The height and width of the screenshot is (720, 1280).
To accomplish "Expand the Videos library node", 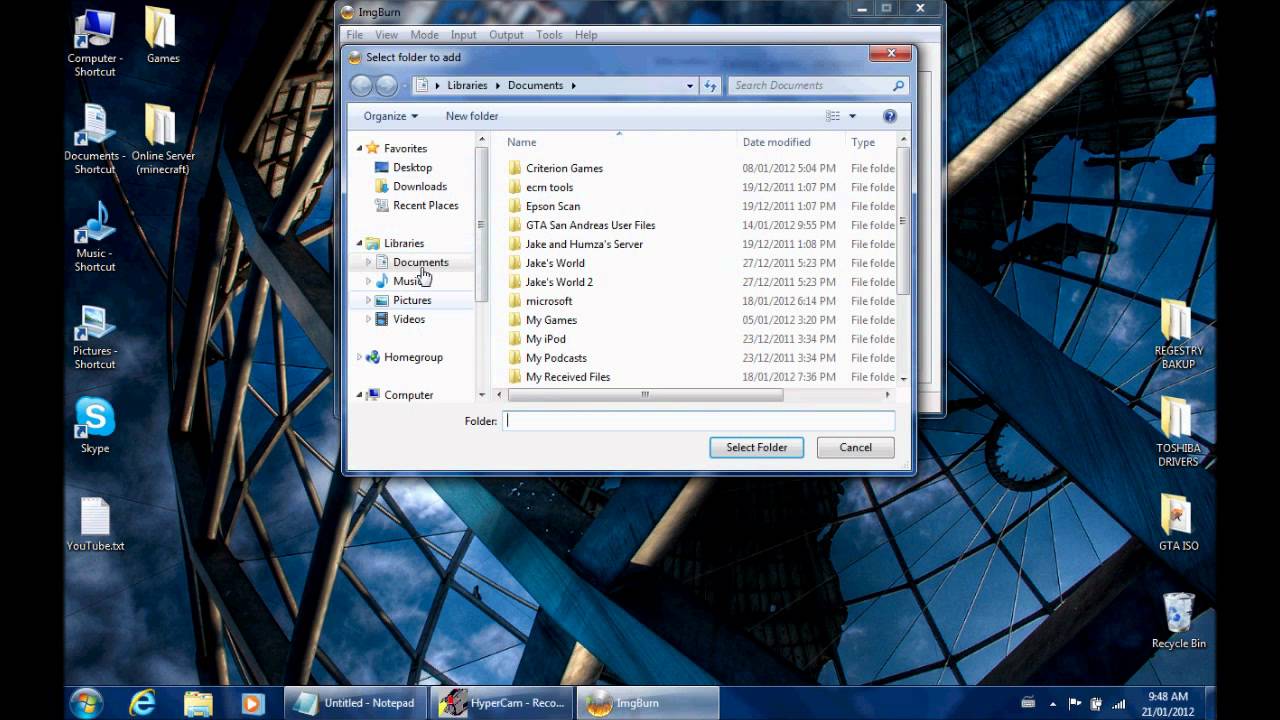I will (368, 319).
